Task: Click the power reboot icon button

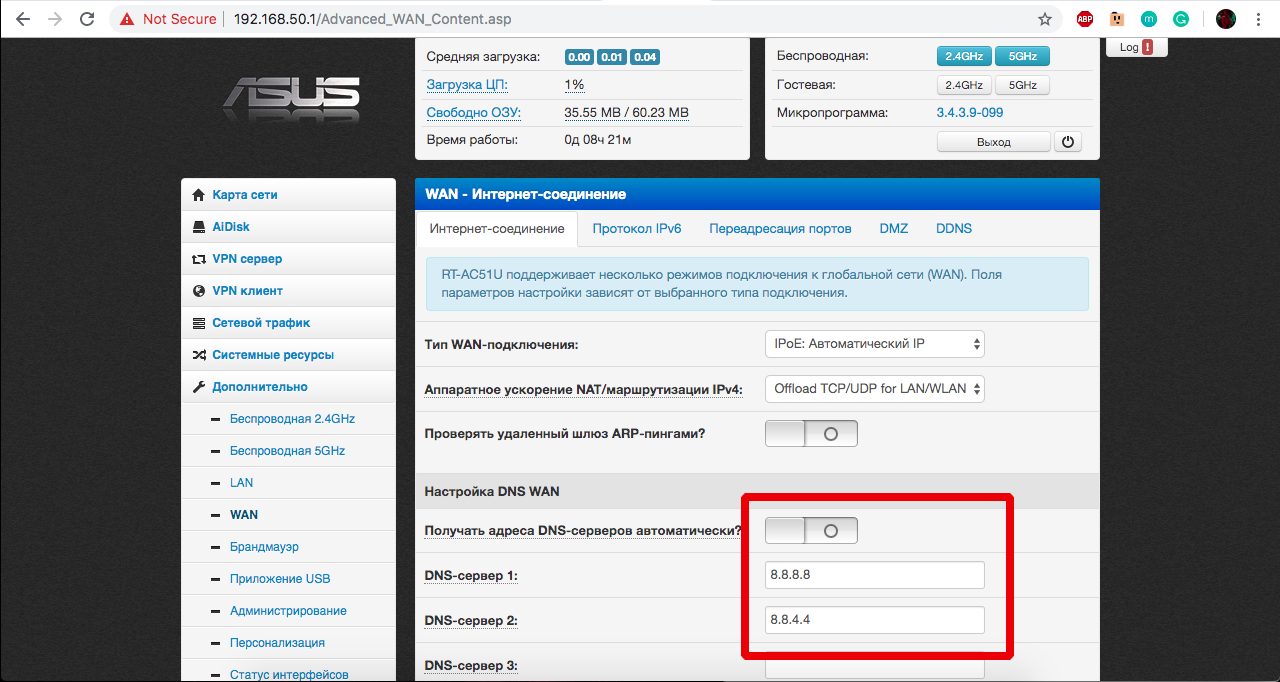Action: pyautogui.click(x=1067, y=142)
